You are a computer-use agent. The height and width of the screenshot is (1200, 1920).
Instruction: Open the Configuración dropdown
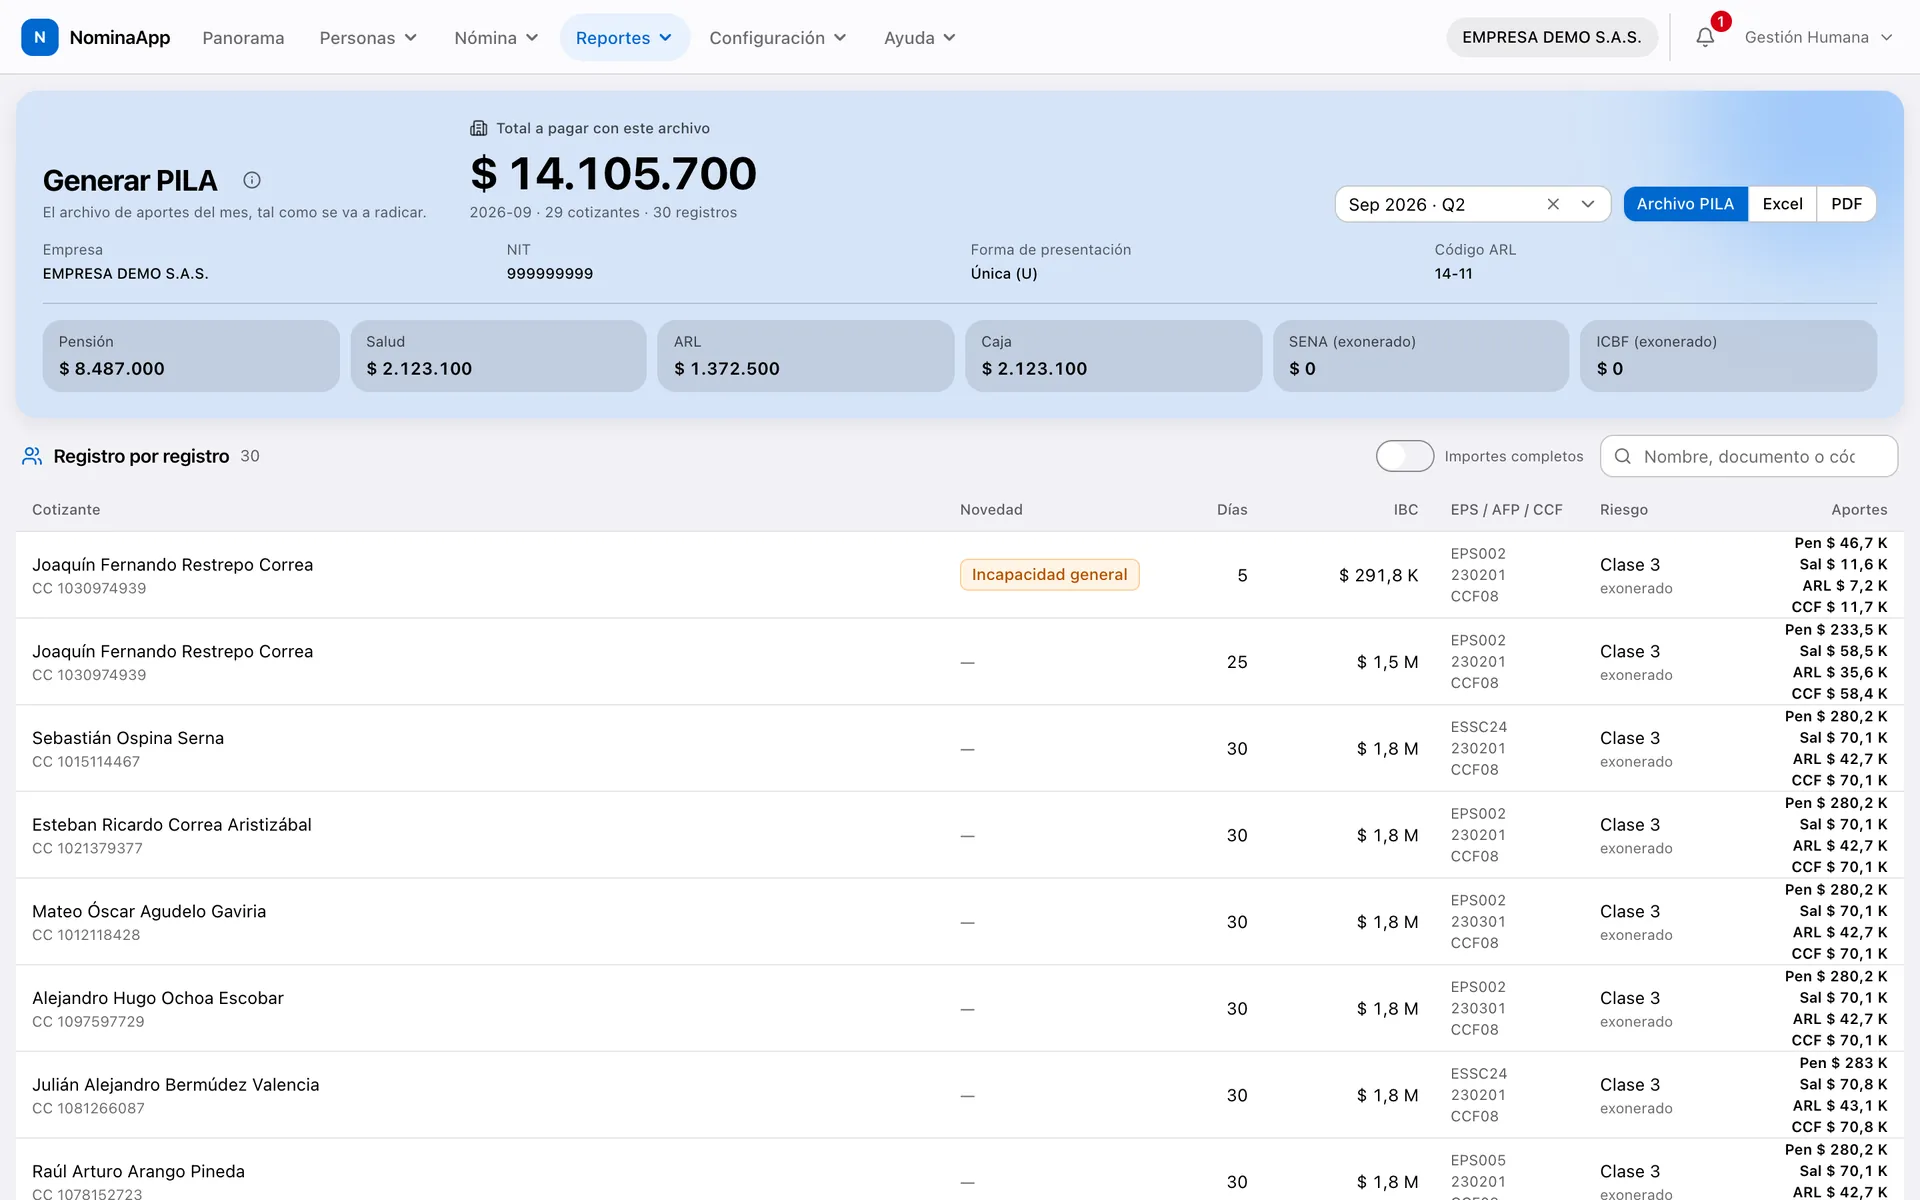[x=778, y=37]
